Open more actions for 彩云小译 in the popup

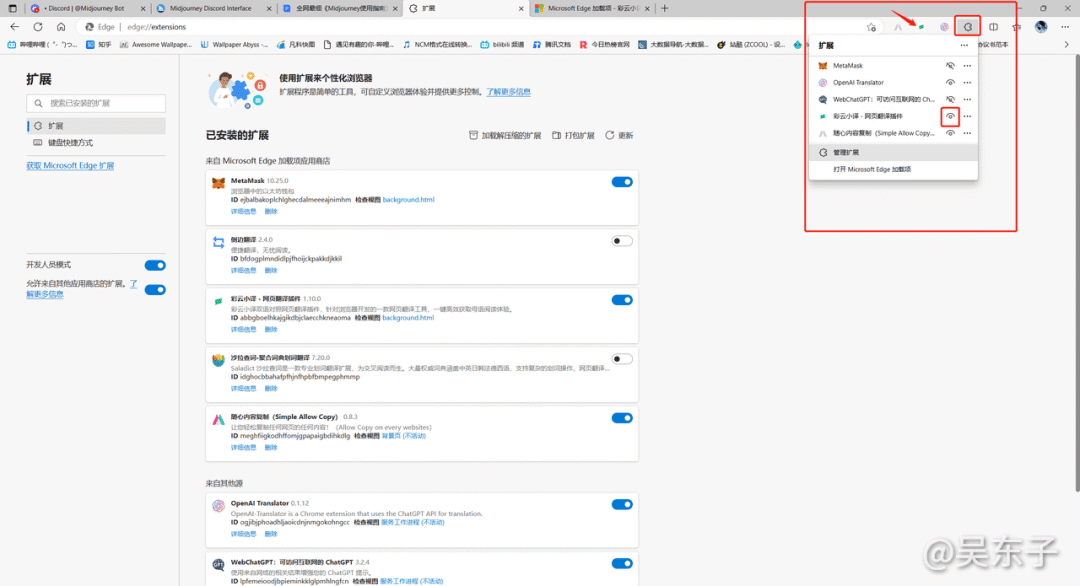click(x=967, y=116)
